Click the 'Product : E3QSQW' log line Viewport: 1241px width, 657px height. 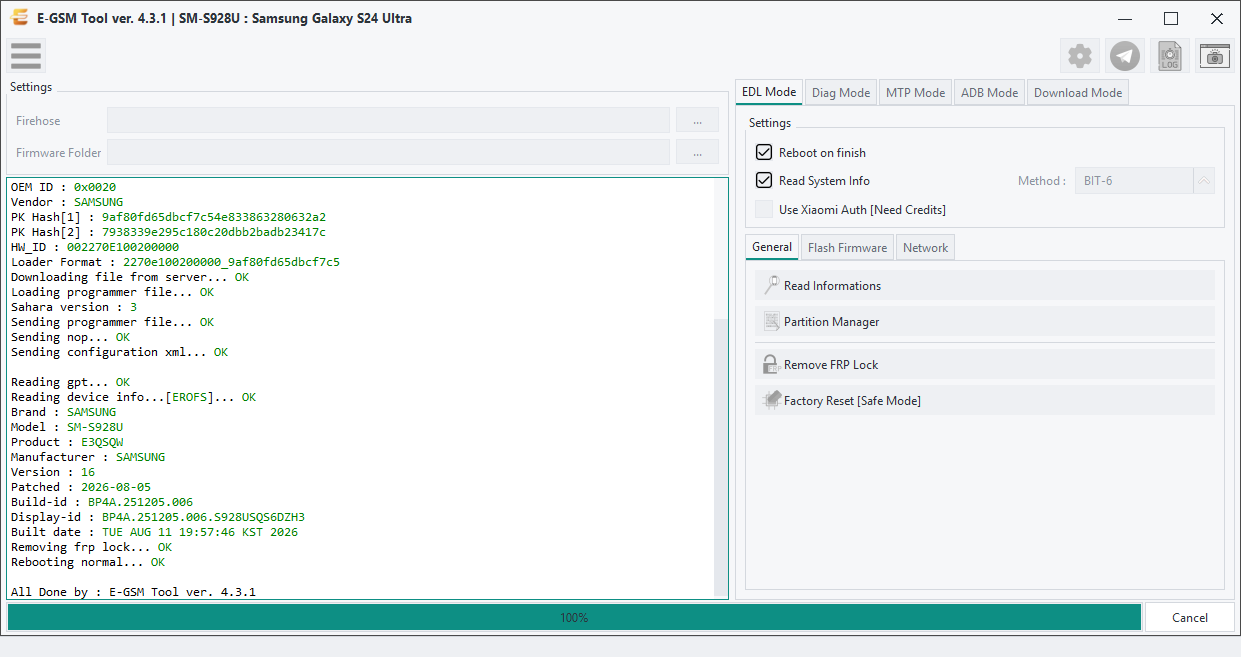point(67,442)
